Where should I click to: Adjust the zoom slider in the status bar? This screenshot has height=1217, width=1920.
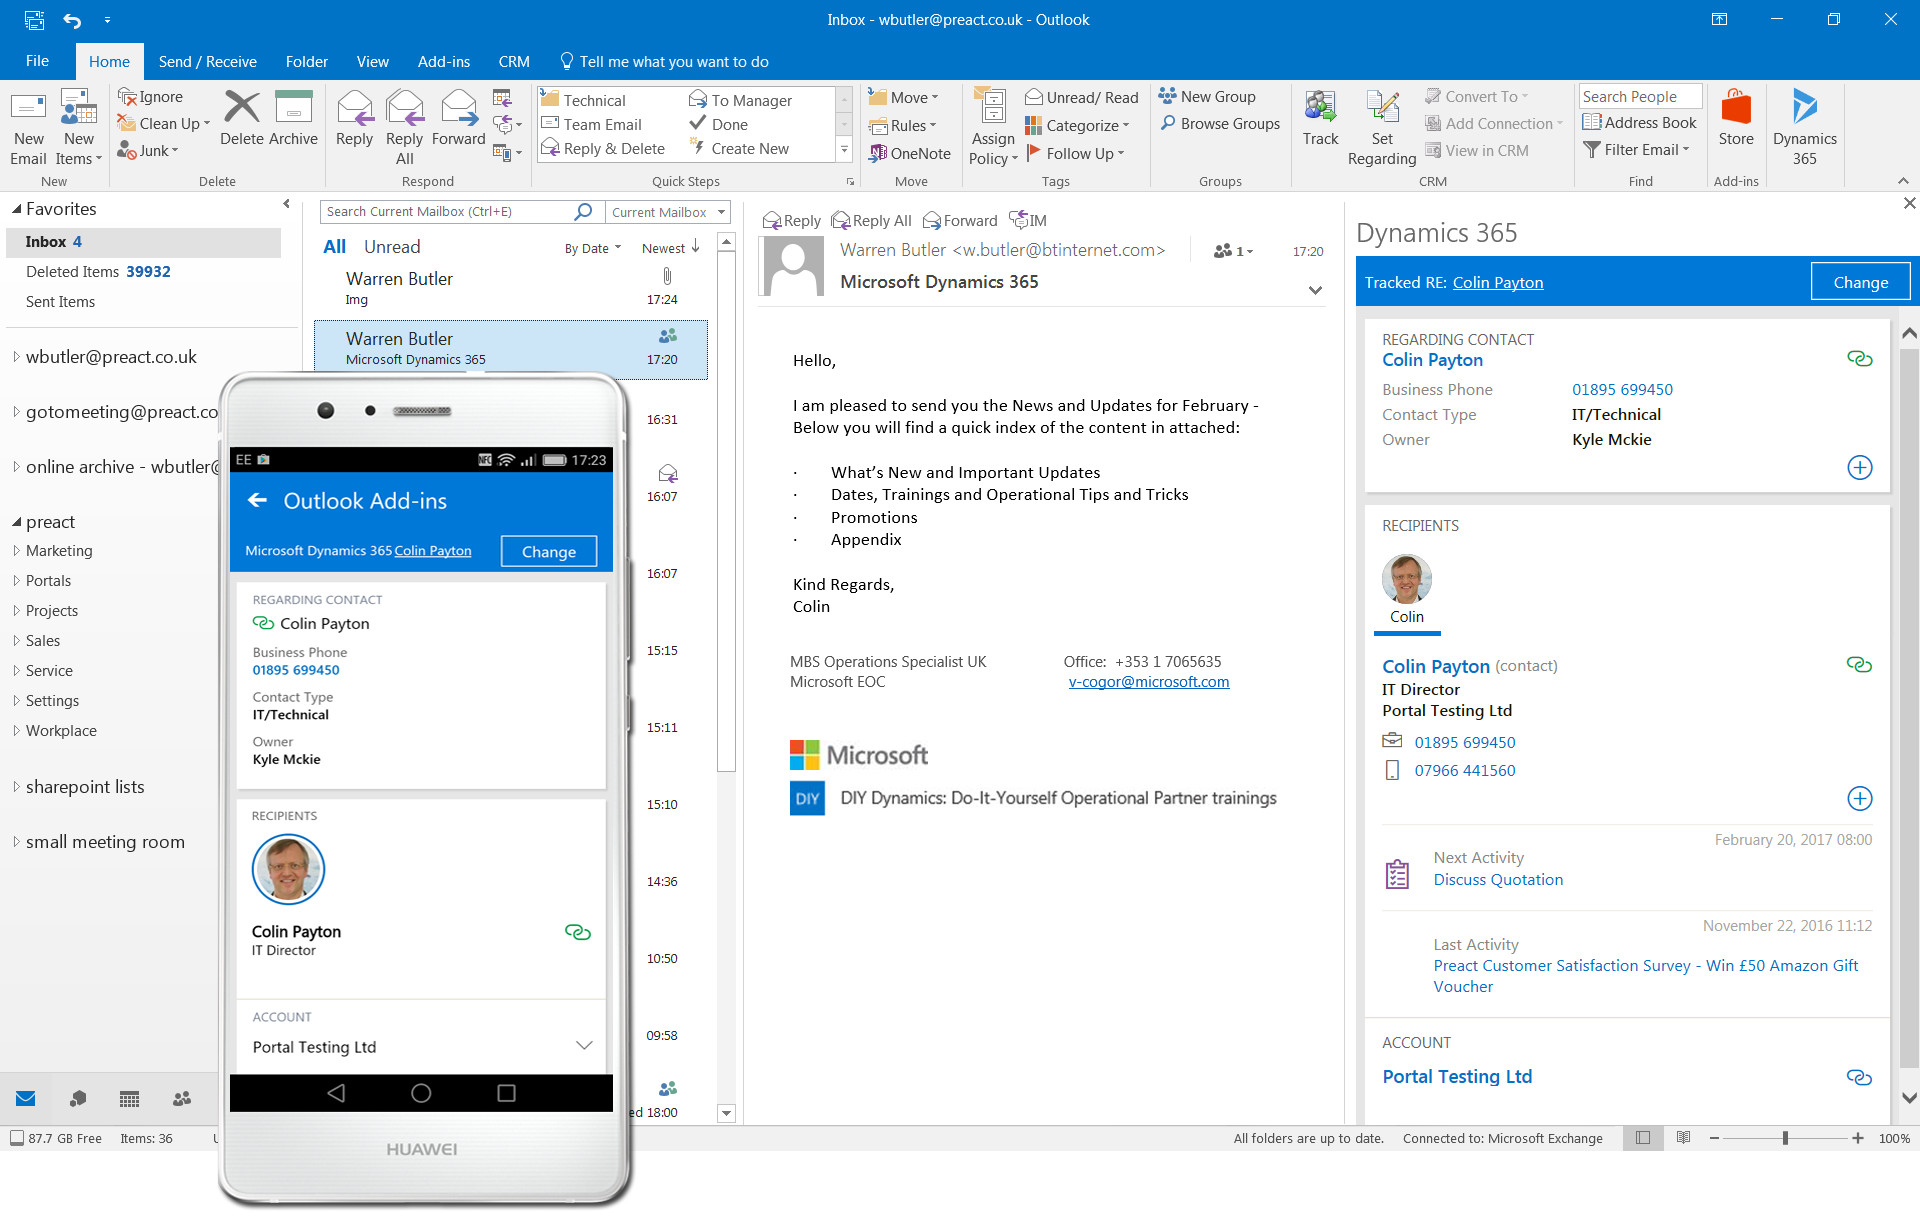[1784, 1138]
